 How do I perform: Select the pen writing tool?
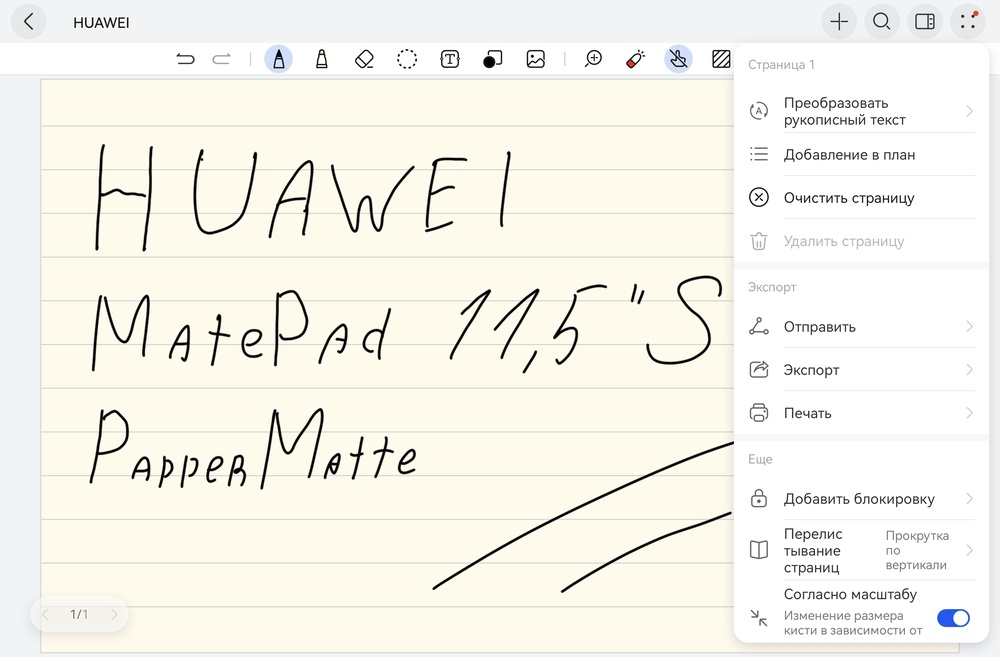(278, 59)
